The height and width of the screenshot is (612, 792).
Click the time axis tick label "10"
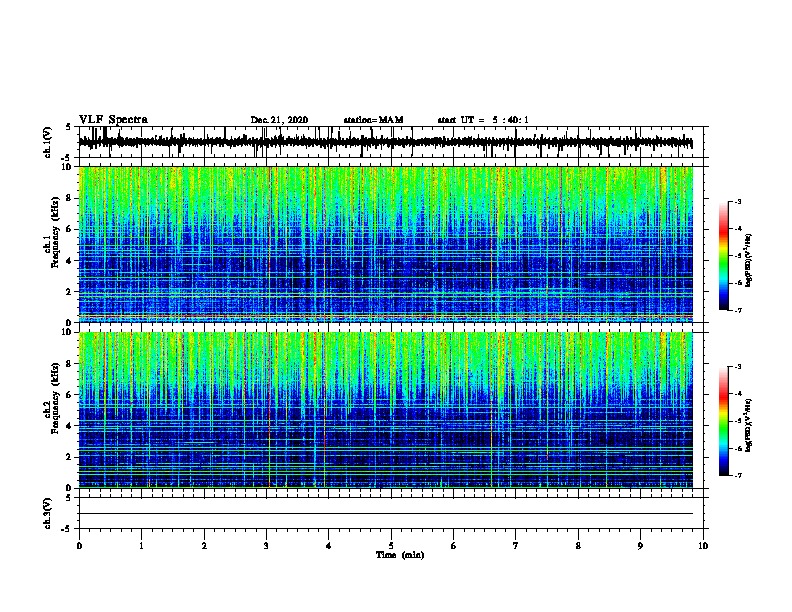coord(703,546)
